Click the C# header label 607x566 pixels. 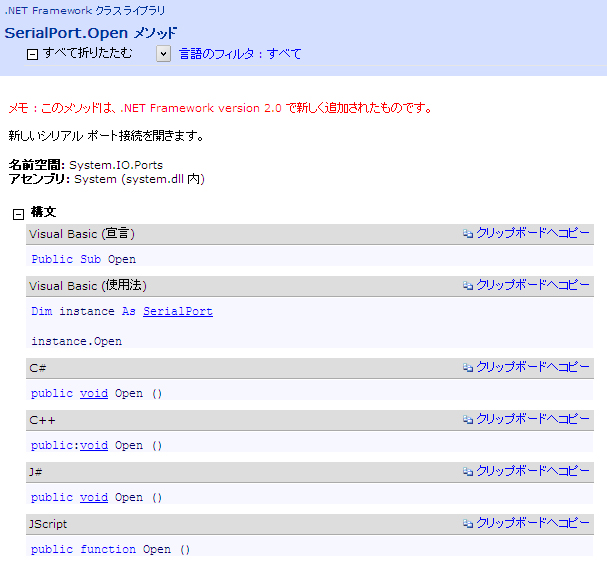[38, 368]
